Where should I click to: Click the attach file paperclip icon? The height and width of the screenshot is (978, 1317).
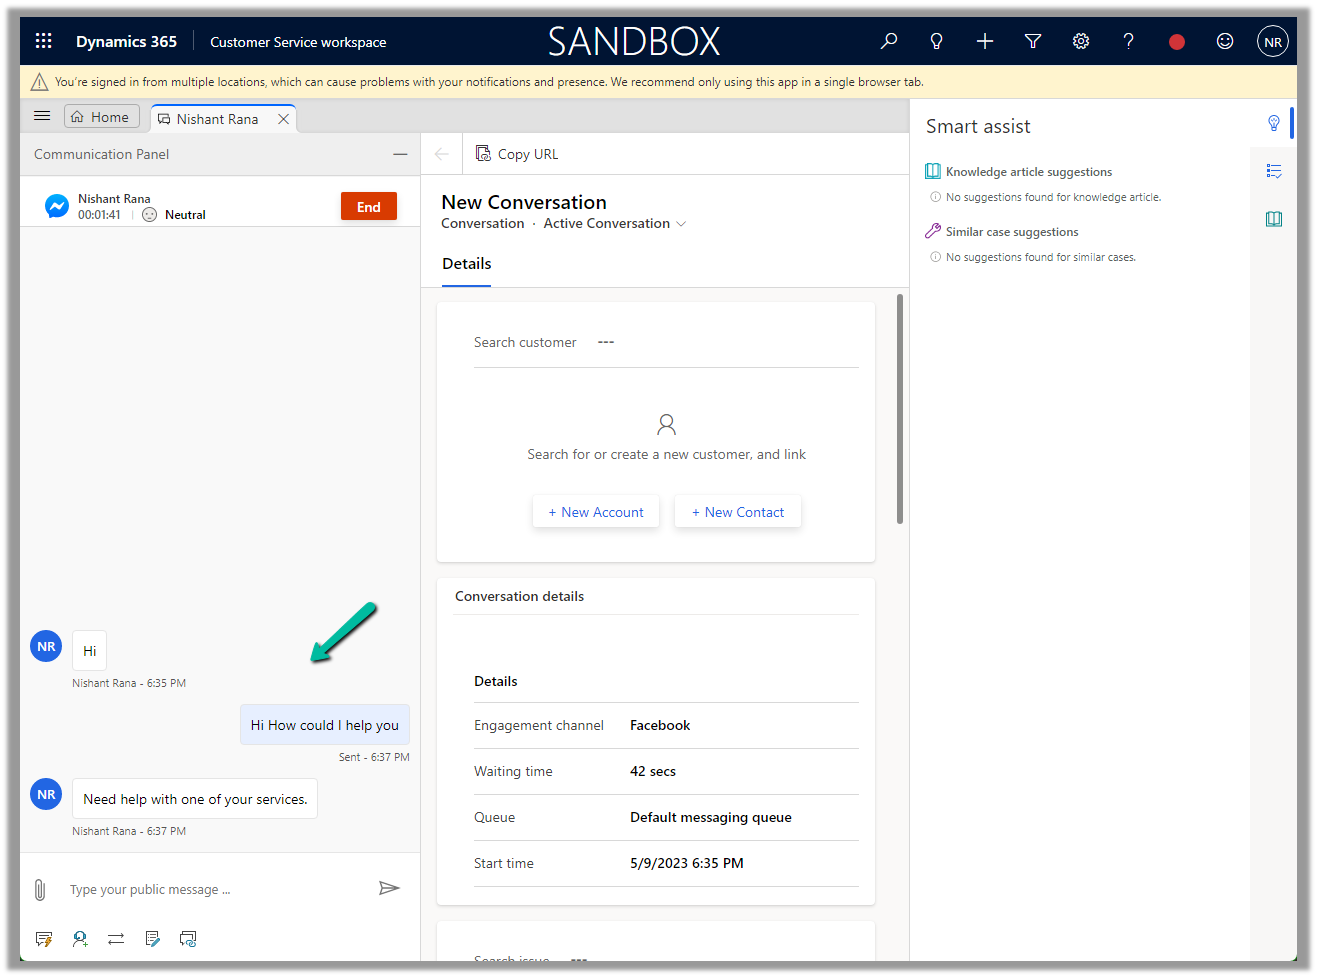(40, 889)
